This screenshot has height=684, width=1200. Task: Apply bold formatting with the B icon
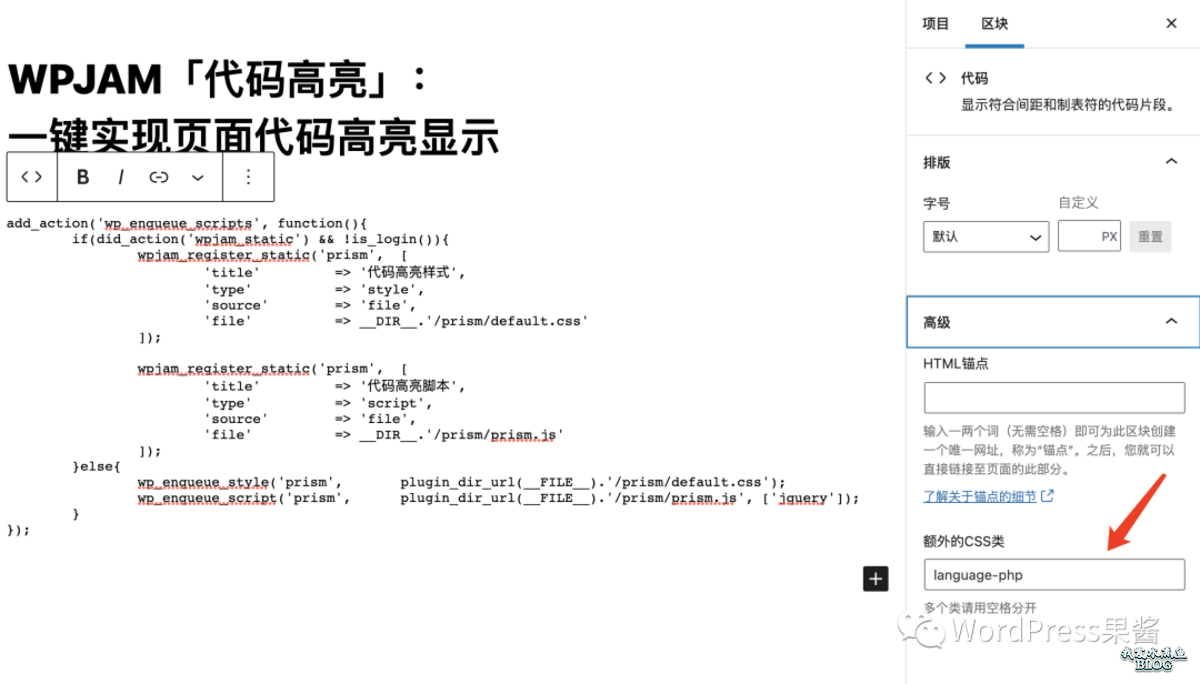(83, 177)
